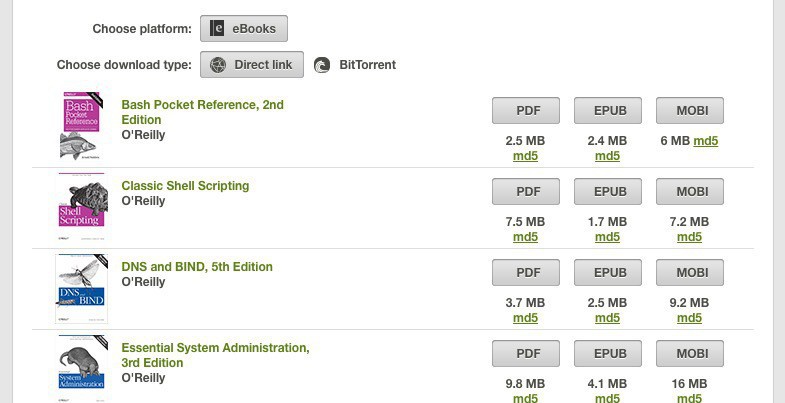This screenshot has width=785, height=403.
Task: Click DNS and BIND book cover
Action: click(82, 289)
